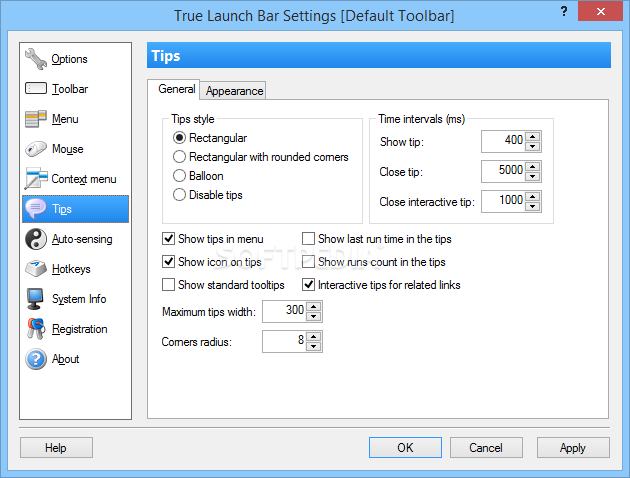Image resolution: width=630 pixels, height=478 pixels.
Task: Click the Maximum tips width field
Action: 284,311
